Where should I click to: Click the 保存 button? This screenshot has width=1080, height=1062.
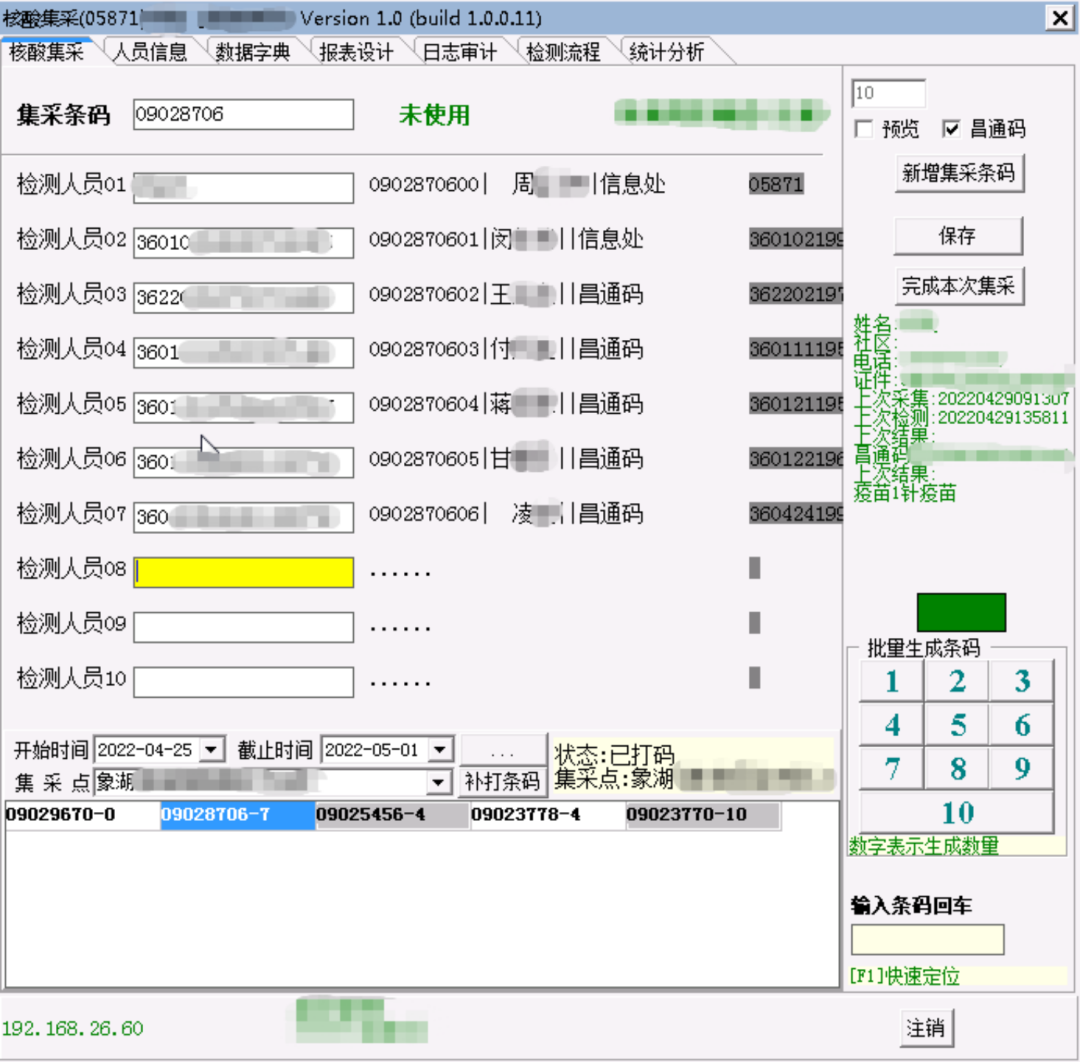pos(958,236)
